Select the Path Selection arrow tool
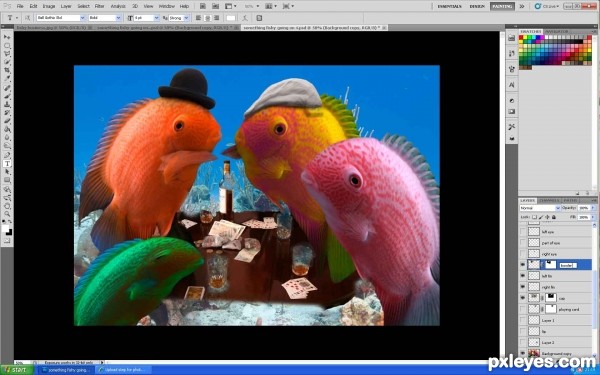600x375 pixels. coord(7,172)
